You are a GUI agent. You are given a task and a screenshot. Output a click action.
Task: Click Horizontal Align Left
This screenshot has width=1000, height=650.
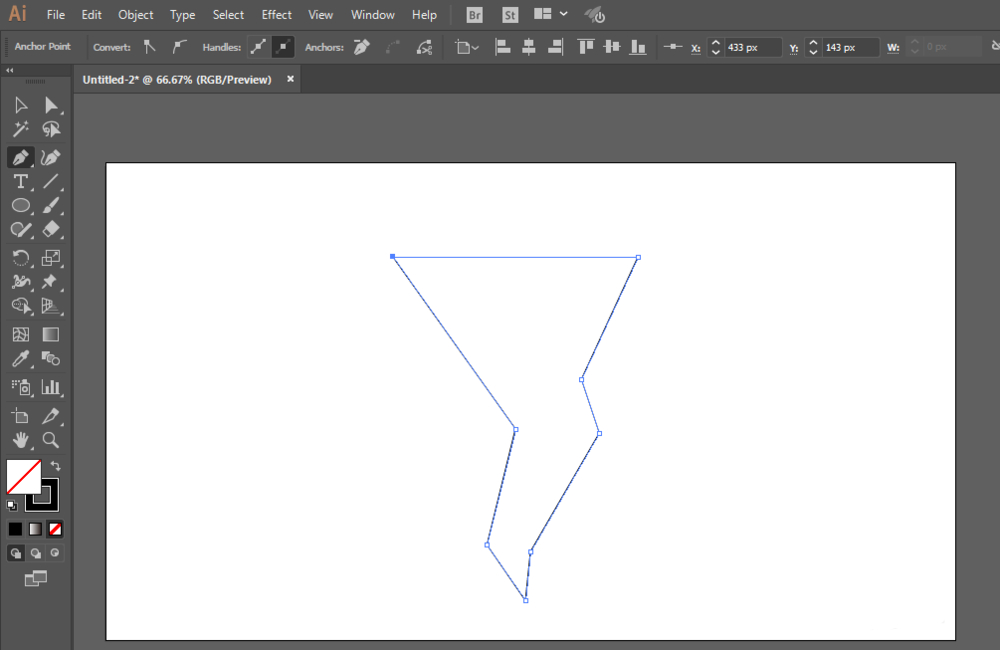click(x=503, y=47)
